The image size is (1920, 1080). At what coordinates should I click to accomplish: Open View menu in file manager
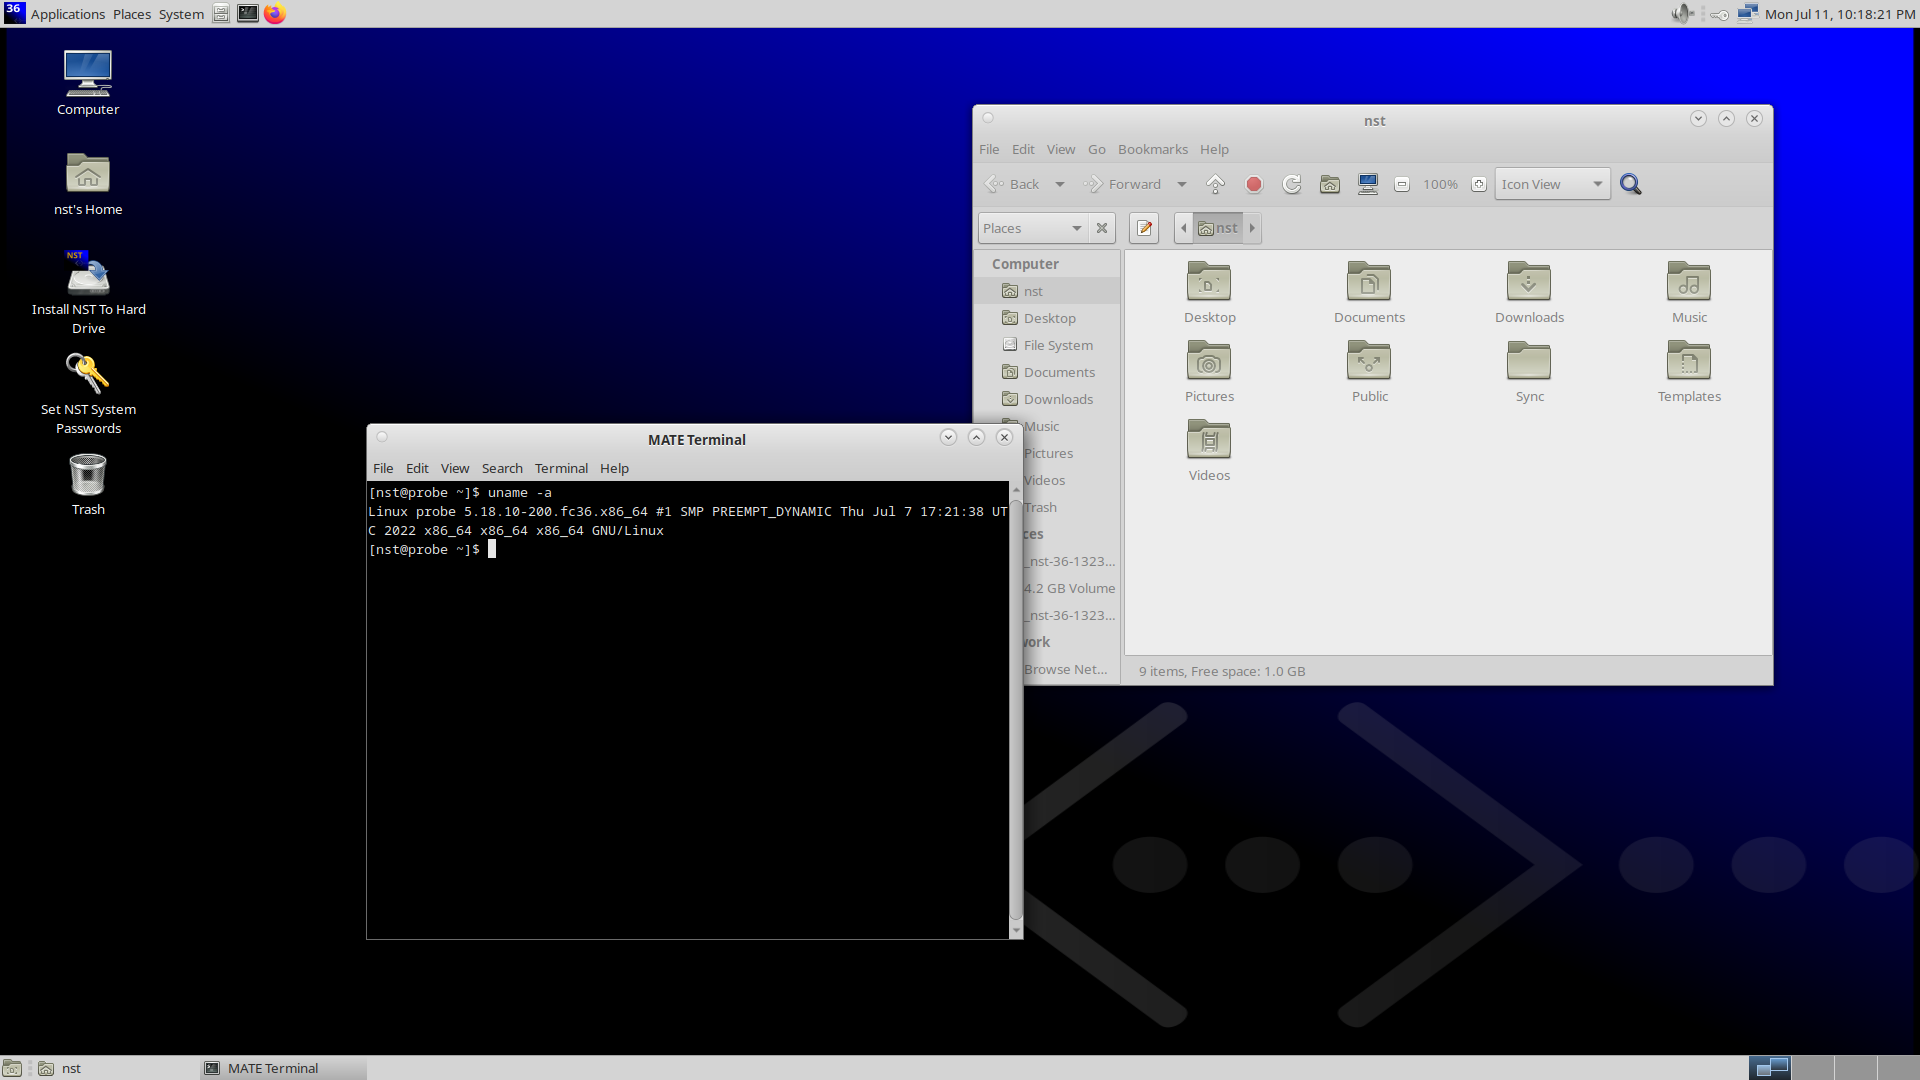pyautogui.click(x=1061, y=149)
